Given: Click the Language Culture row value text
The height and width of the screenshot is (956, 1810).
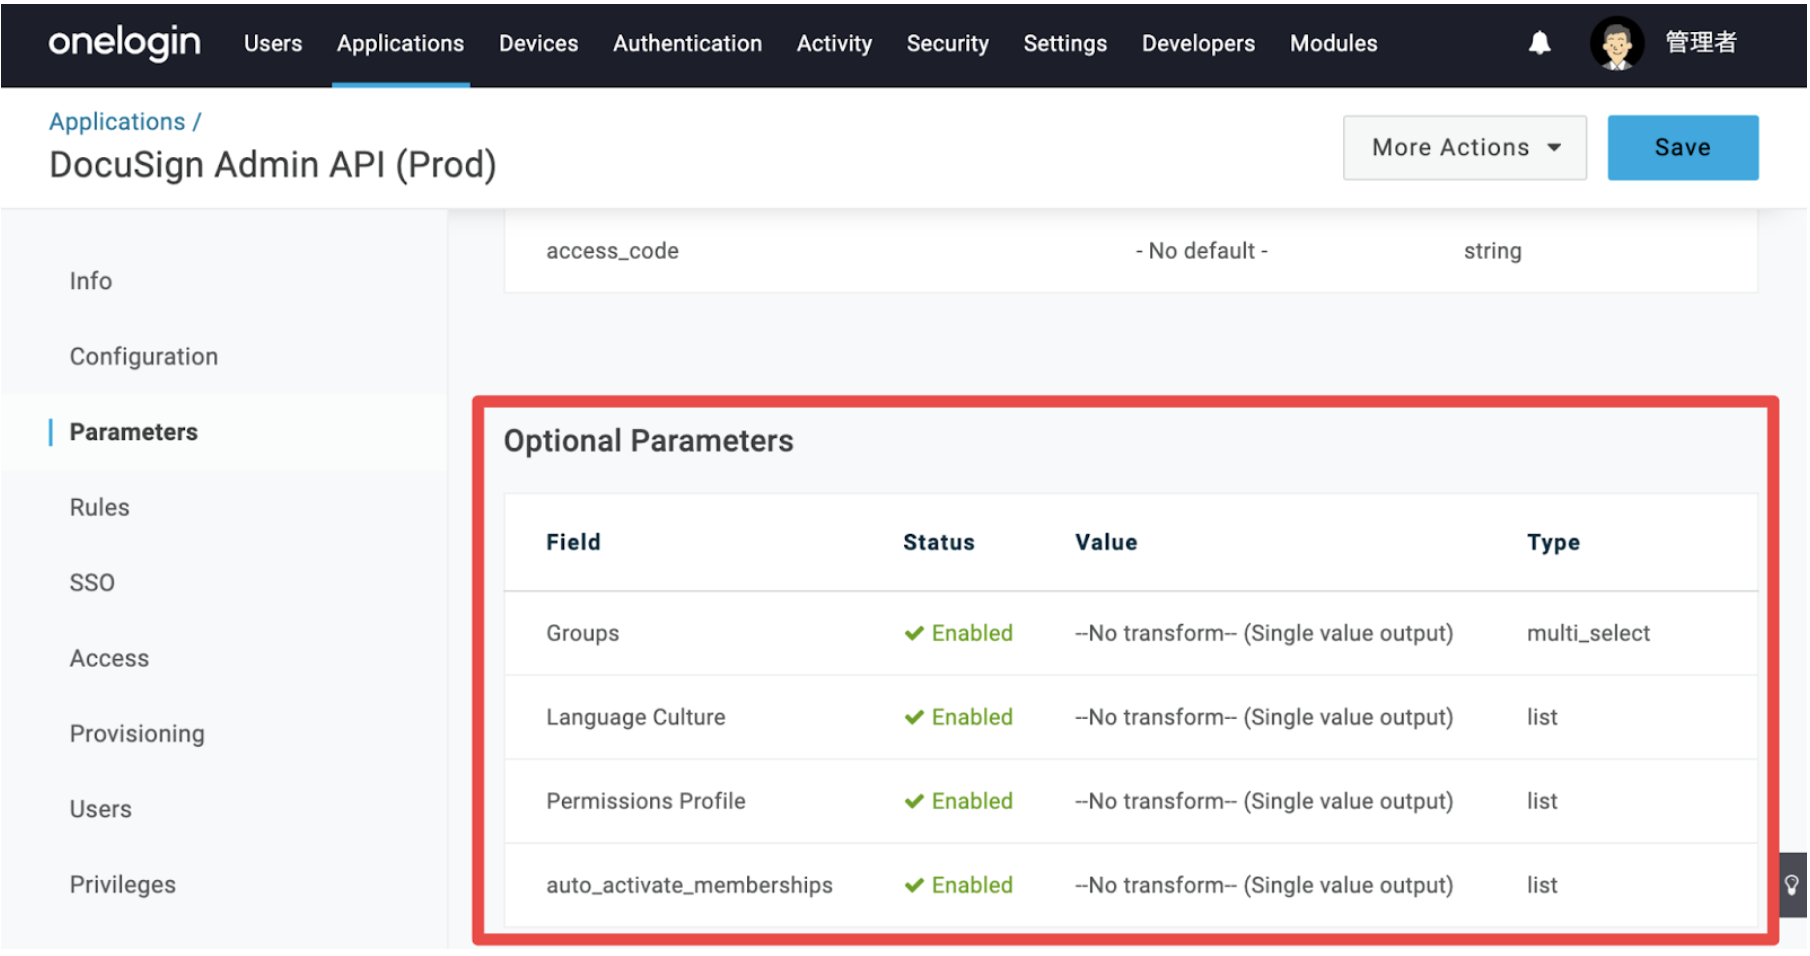Looking at the screenshot, I should point(1264,717).
